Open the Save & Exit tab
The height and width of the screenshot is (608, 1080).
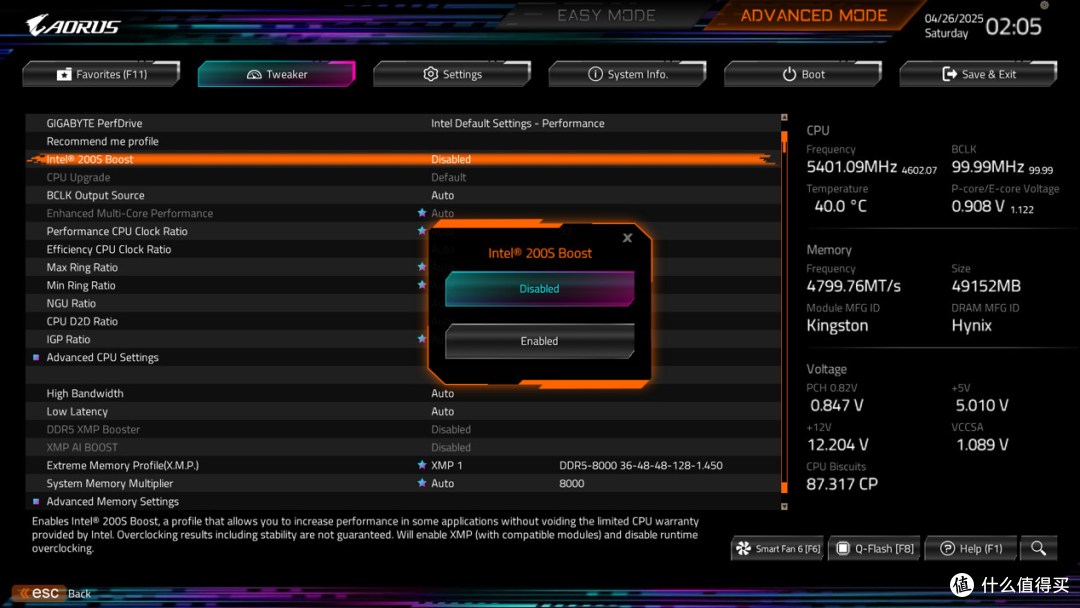978,74
